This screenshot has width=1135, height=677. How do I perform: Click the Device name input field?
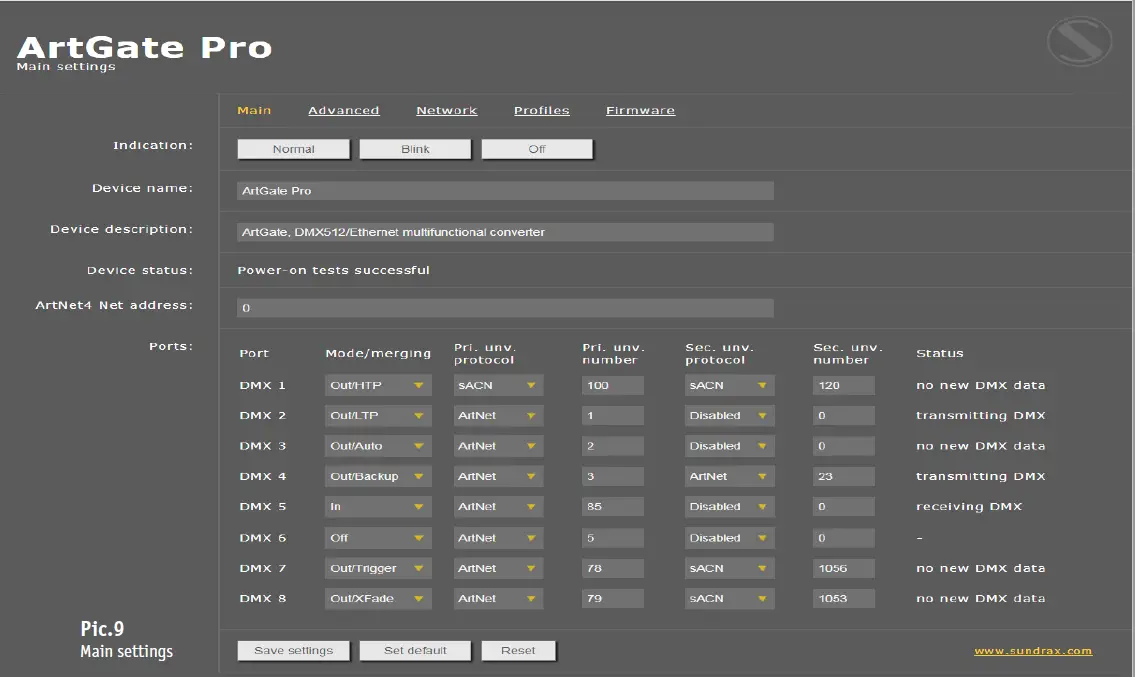[505, 190]
